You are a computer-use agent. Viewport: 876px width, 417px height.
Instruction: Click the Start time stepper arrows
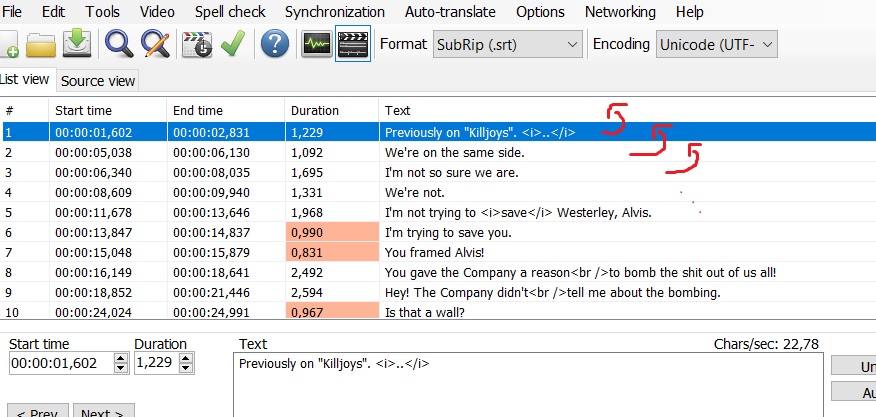coord(120,362)
